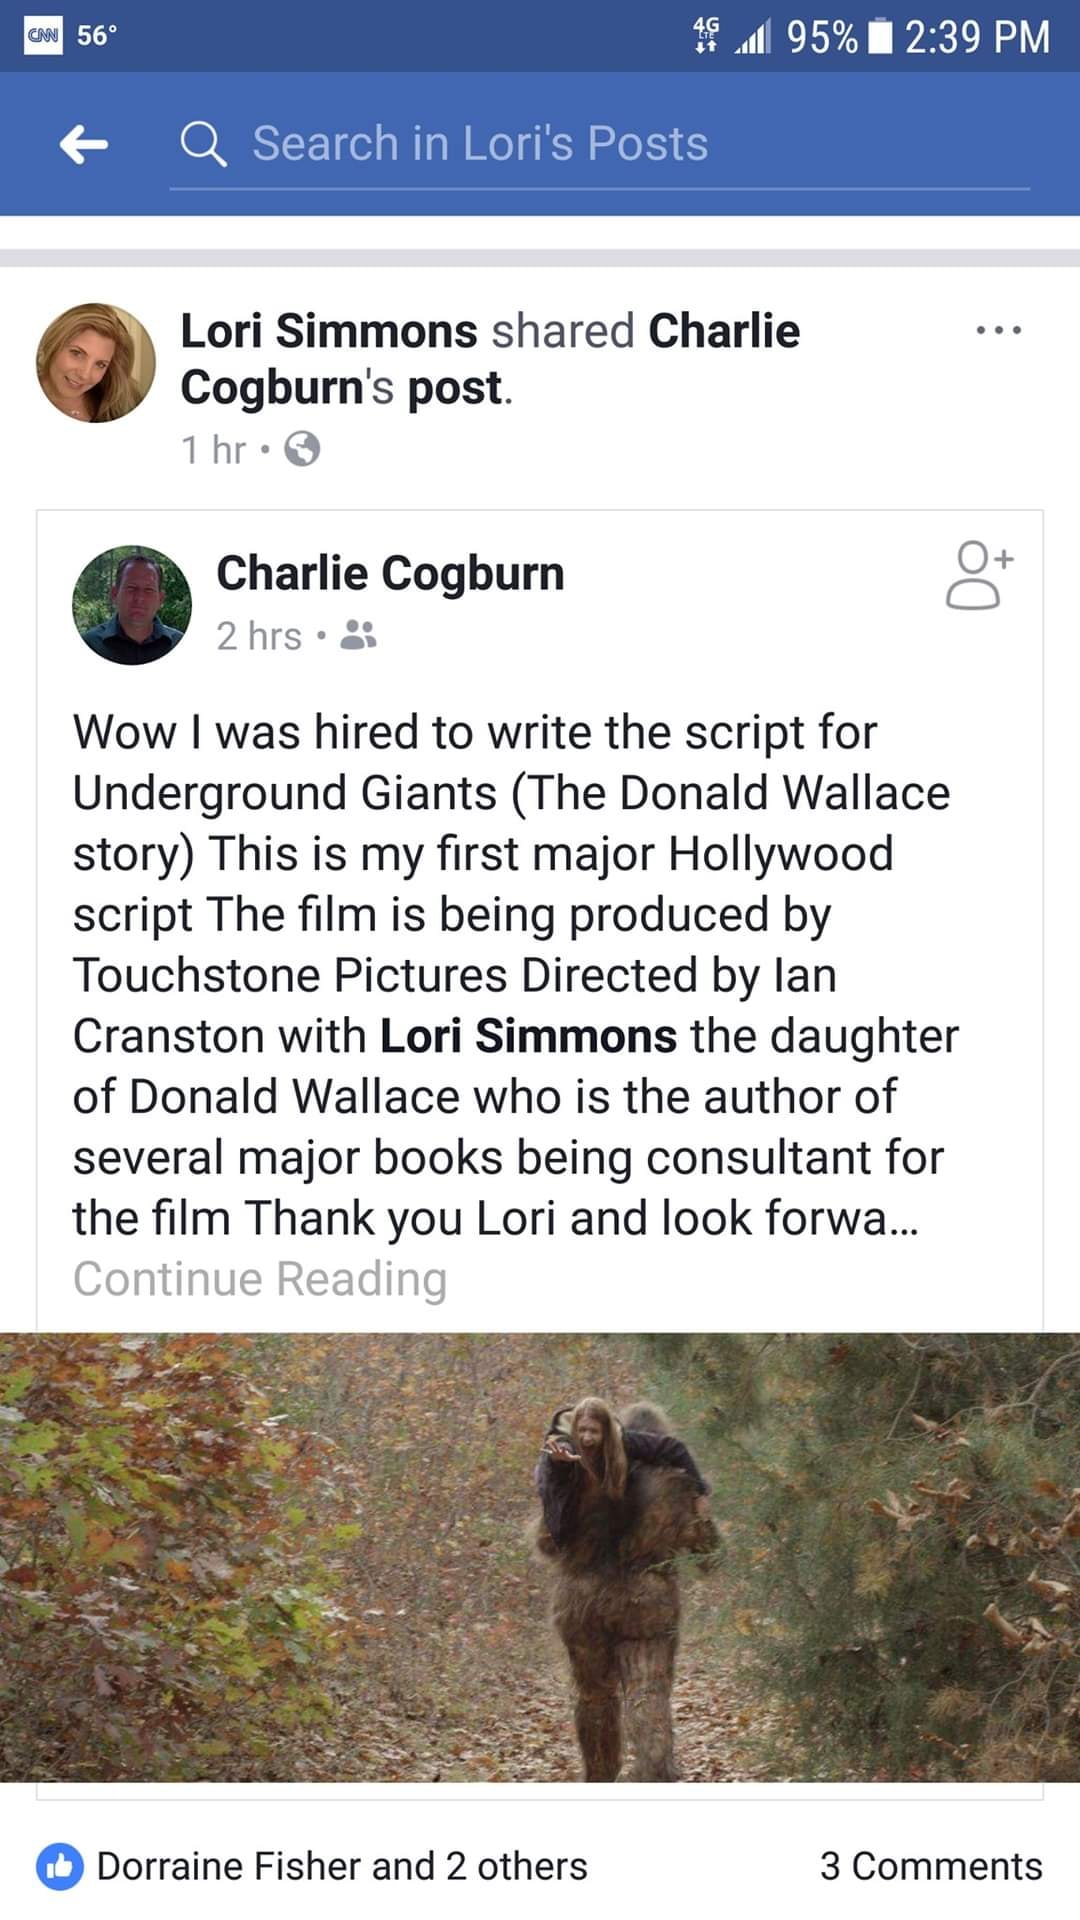View Dorraine Fisher and 2 others reactions
Screen dimensions: 1080x1920
(342, 1866)
